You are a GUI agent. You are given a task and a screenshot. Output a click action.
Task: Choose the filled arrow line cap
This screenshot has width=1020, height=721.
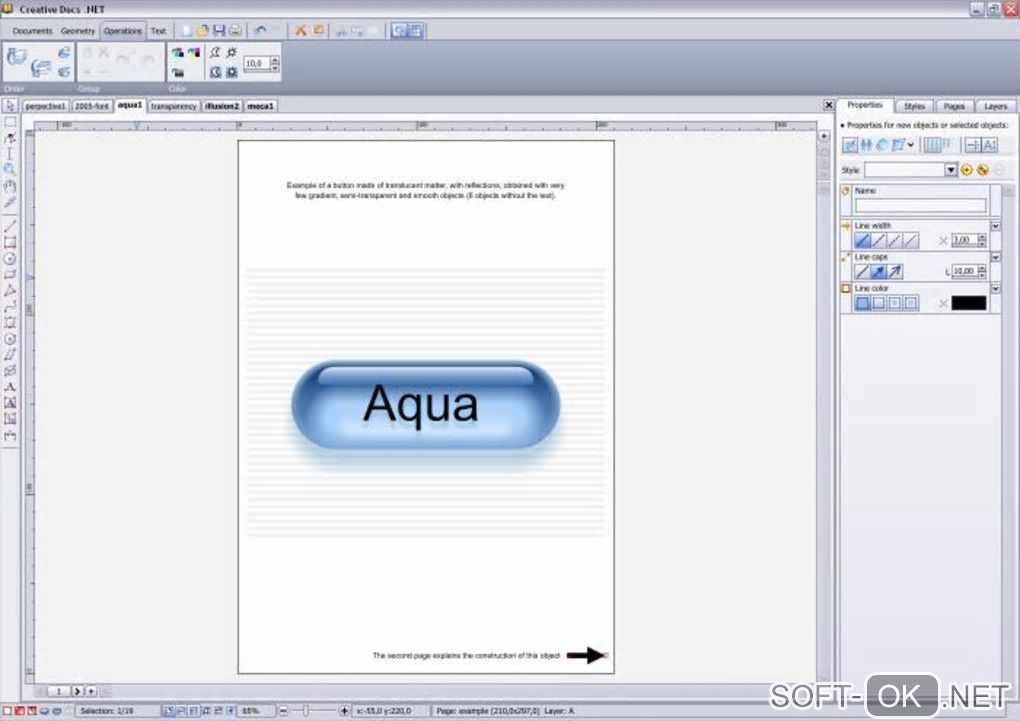pyautogui.click(x=878, y=271)
